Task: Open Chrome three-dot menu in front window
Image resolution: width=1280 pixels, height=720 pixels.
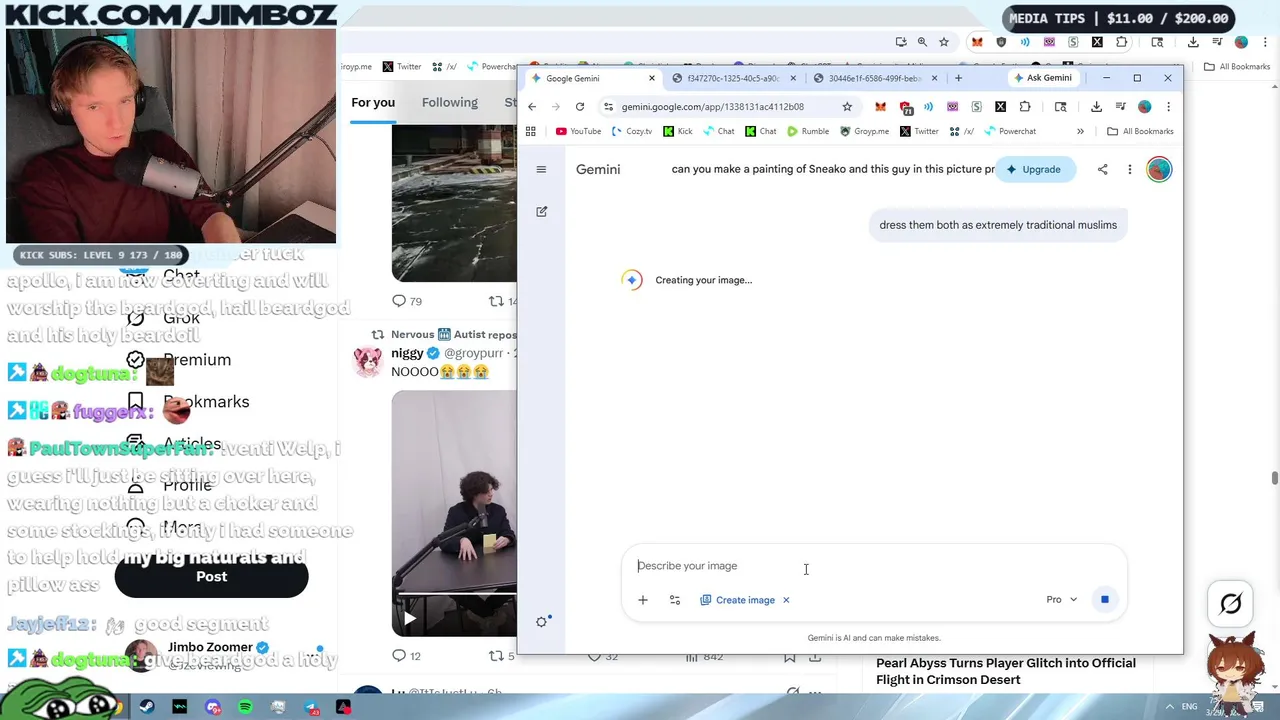Action: coord(1168,106)
